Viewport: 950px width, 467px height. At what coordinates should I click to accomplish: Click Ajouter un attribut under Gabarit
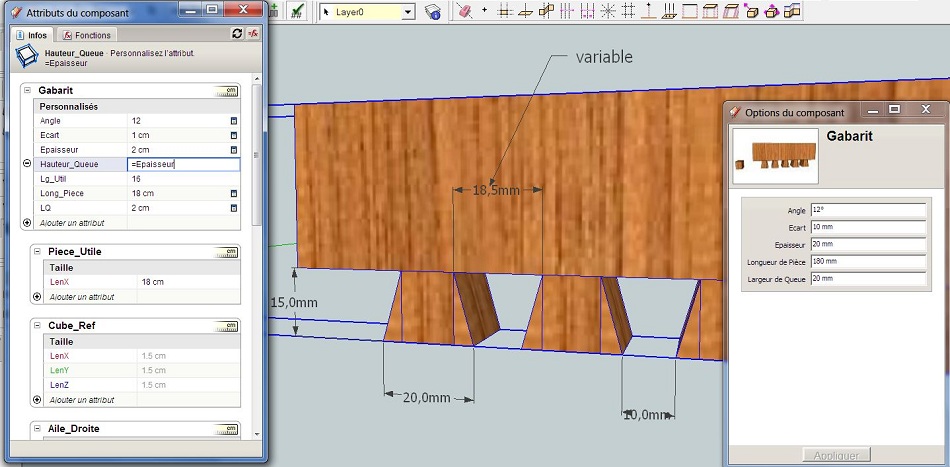[72, 223]
